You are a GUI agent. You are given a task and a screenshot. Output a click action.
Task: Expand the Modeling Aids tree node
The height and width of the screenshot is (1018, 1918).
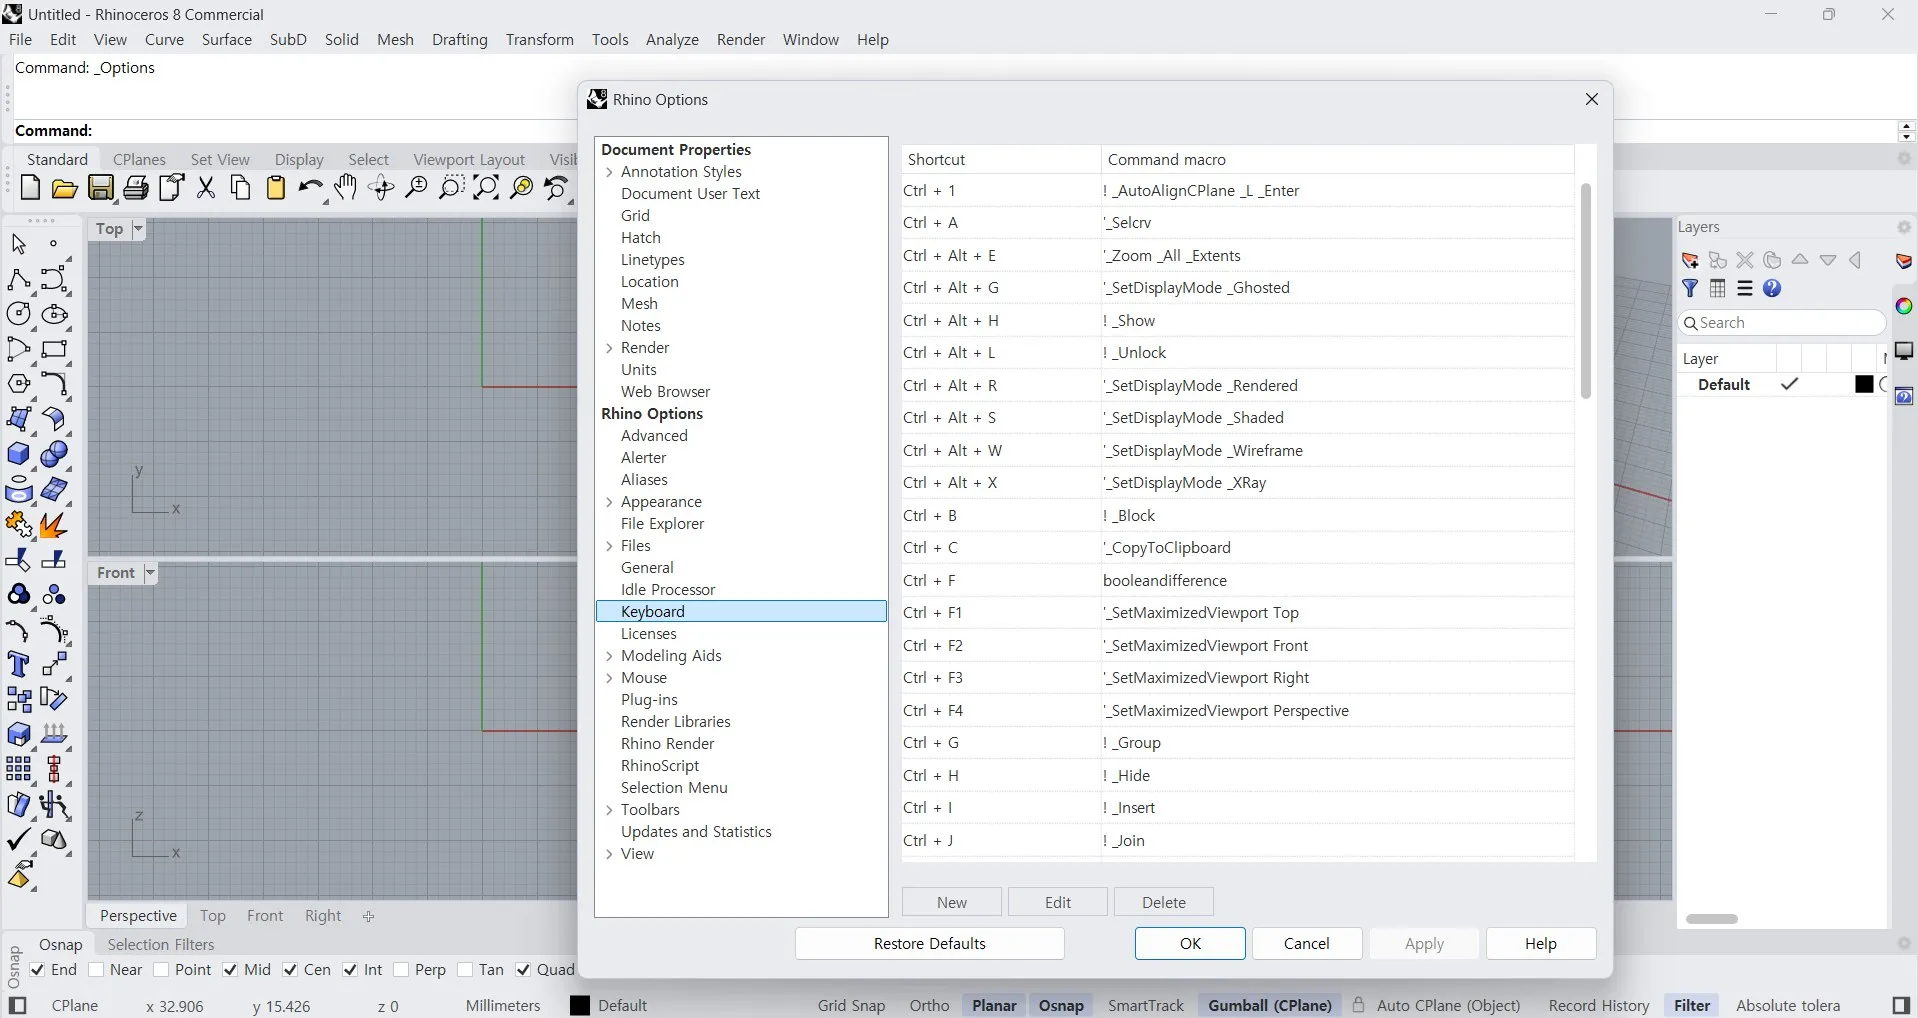tap(609, 656)
